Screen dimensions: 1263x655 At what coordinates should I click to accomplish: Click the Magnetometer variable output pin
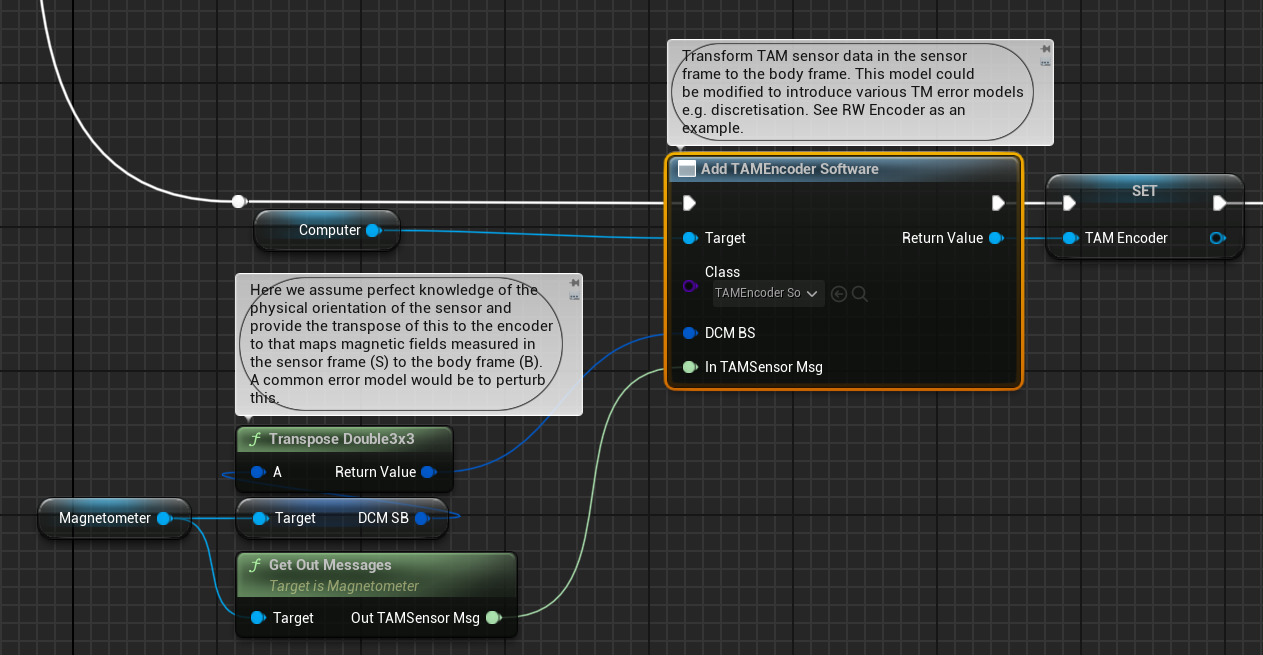(164, 518)
